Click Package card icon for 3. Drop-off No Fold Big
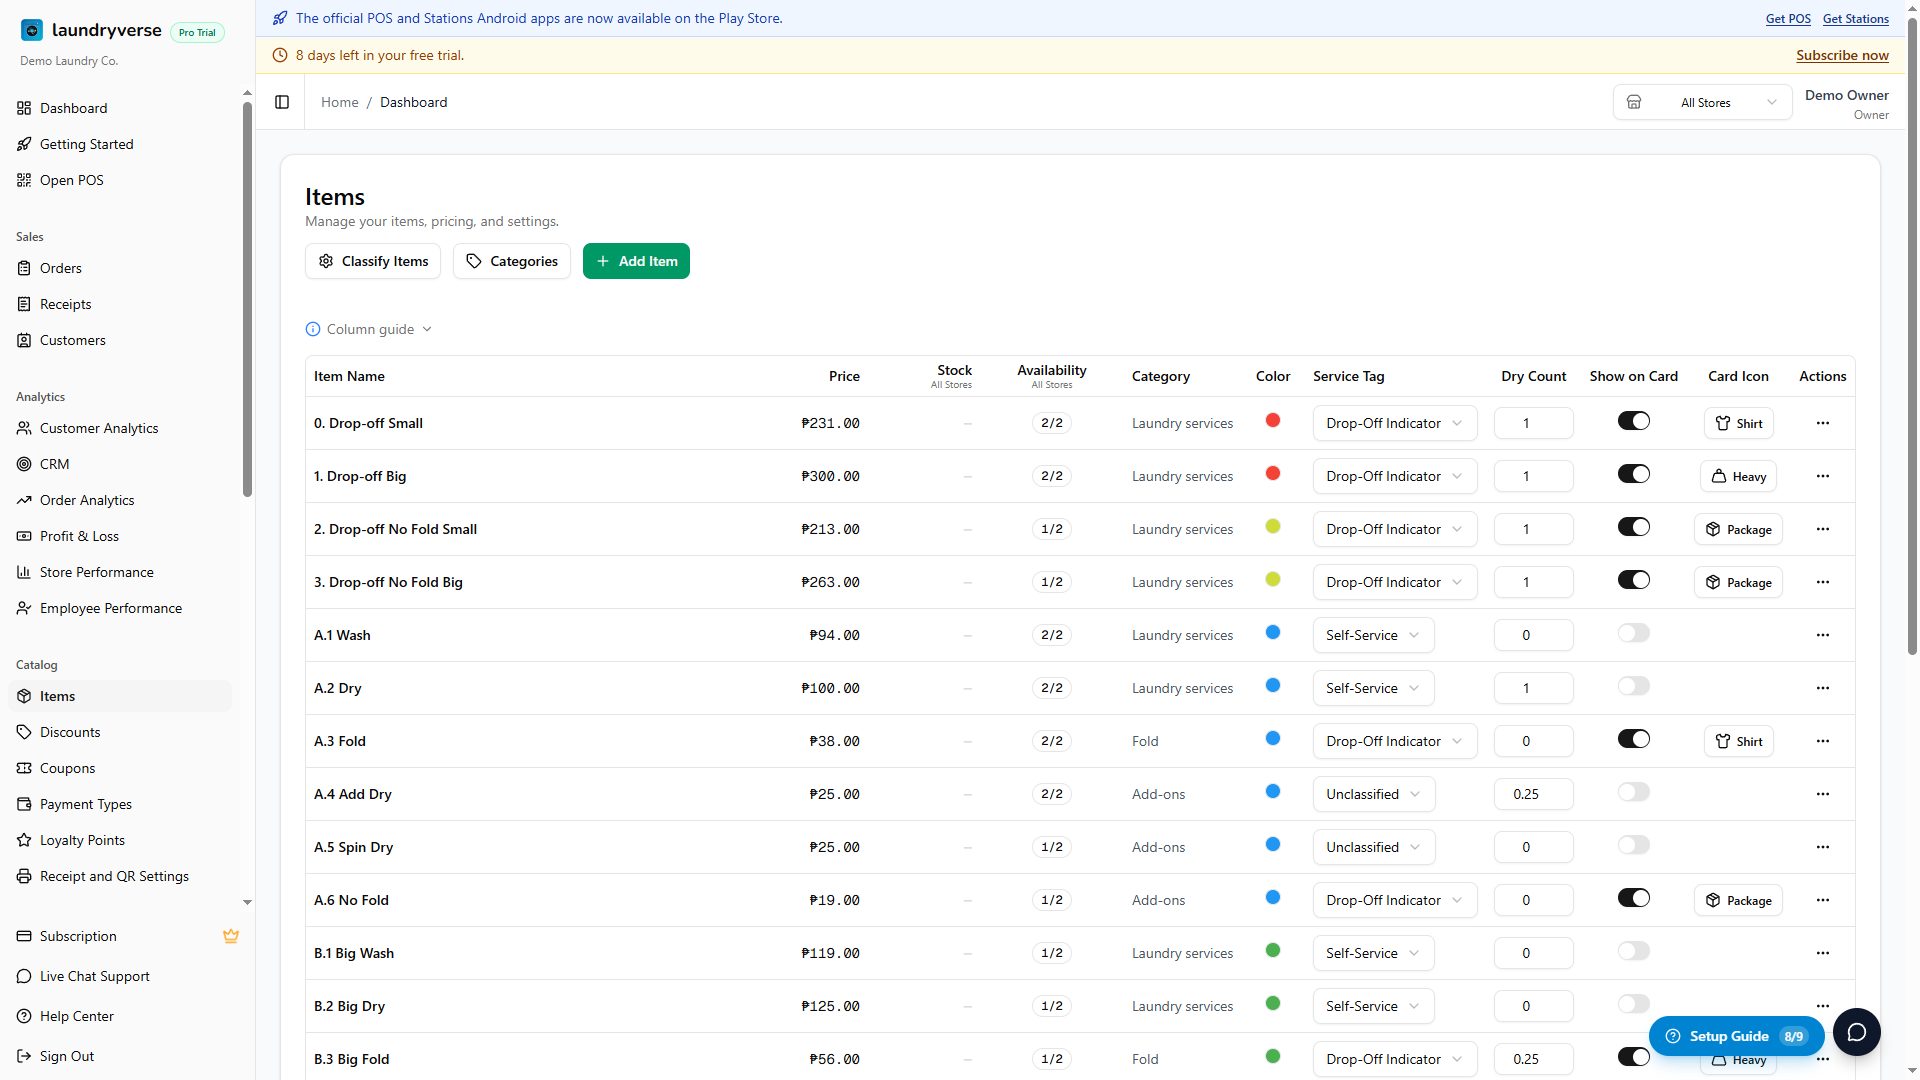The width and height of the screenshot is (1920, 1080). tap(1739, 582)
